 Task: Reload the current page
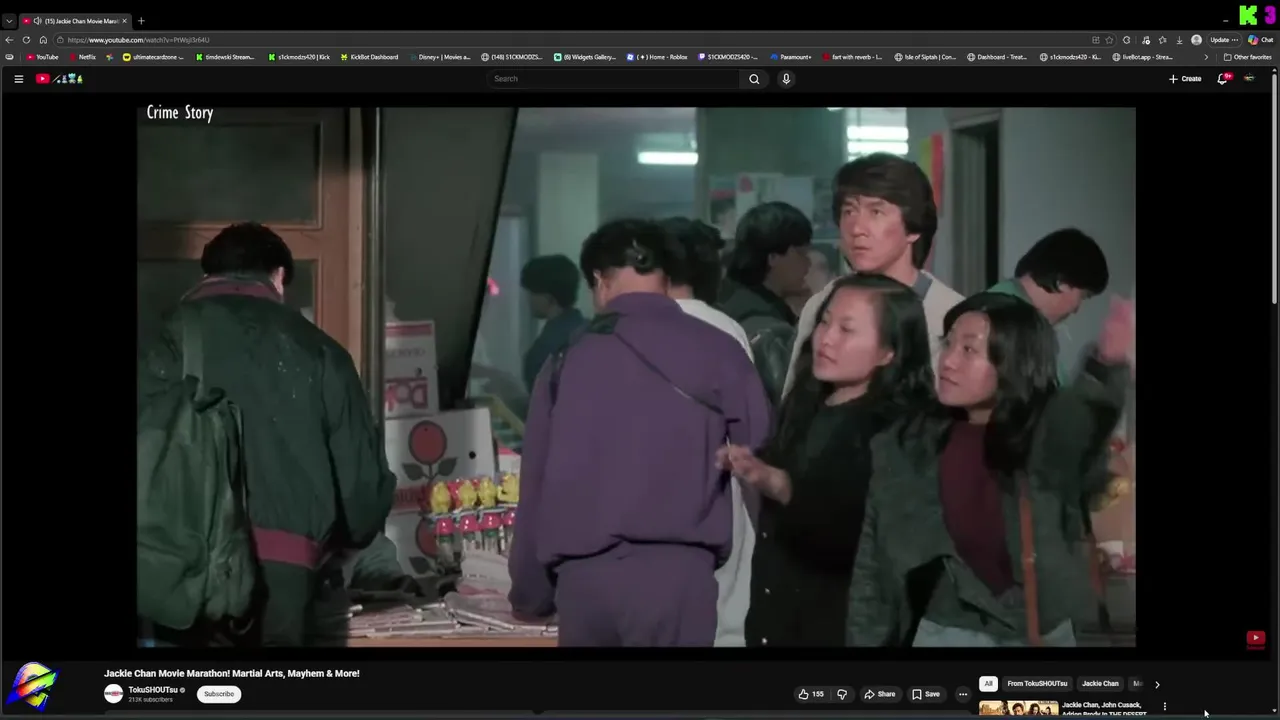click(26, 40)
